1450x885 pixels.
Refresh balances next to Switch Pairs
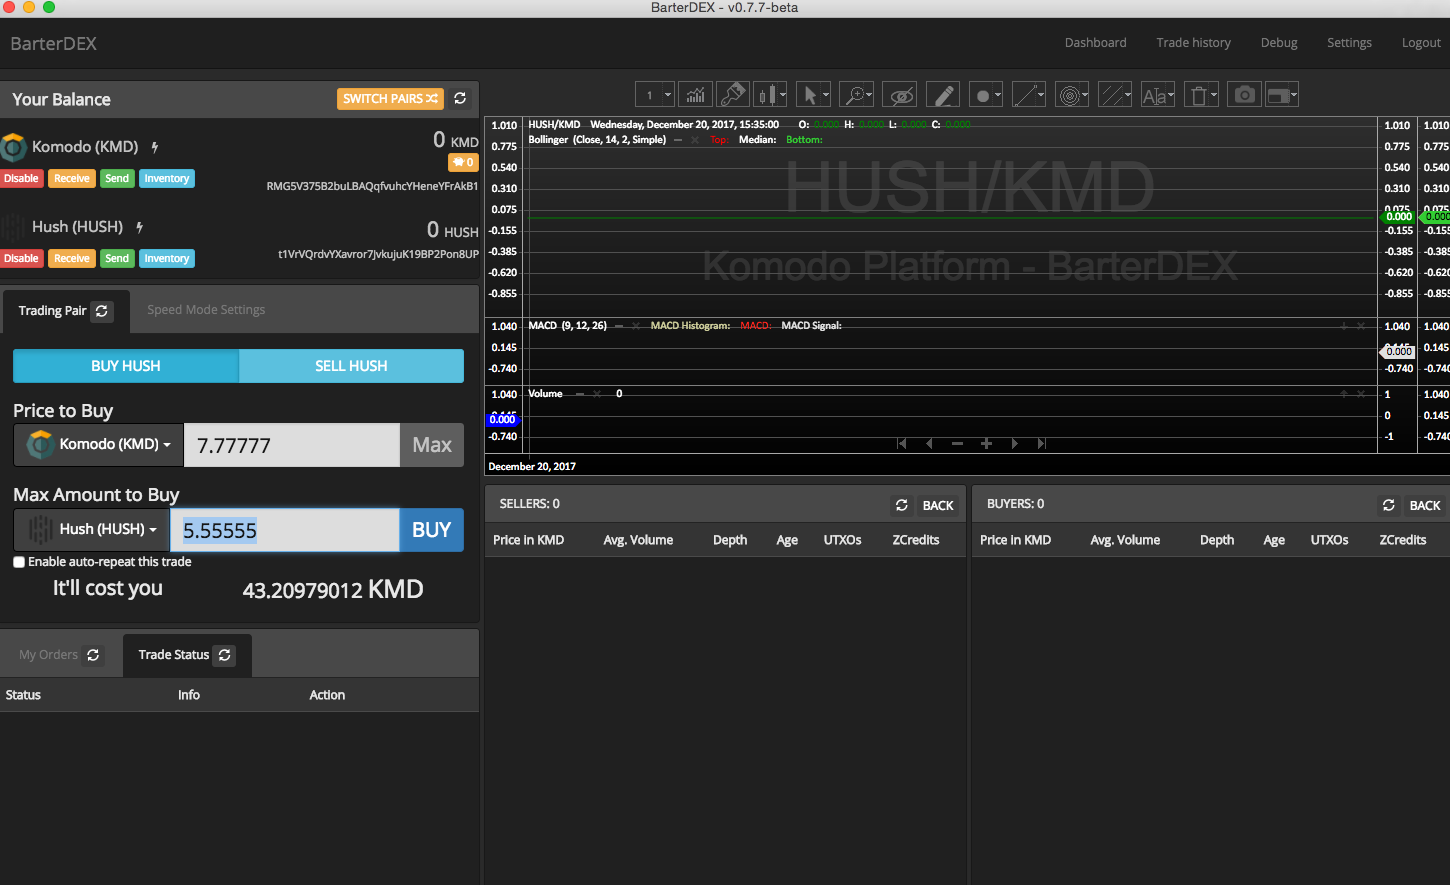coord(460,98)
